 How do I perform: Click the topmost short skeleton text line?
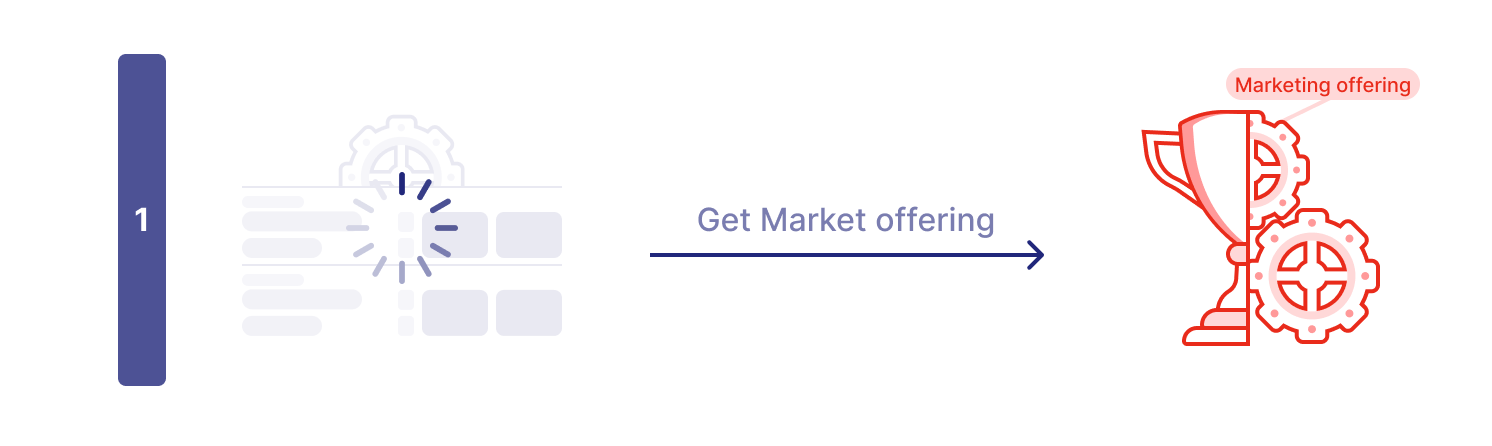click(x=273, y=202)
